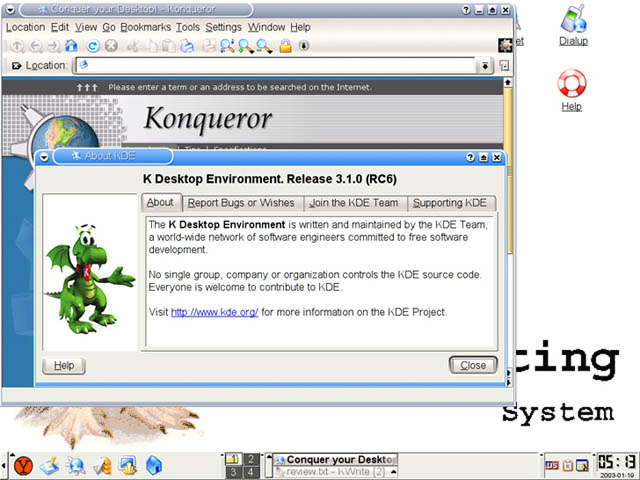The width and height of the screenshot is (640, 480).
Task: Click the "K Desktop Environment. Release 3.1.0 (RC6)" heading
Action: tap(270, 179)
